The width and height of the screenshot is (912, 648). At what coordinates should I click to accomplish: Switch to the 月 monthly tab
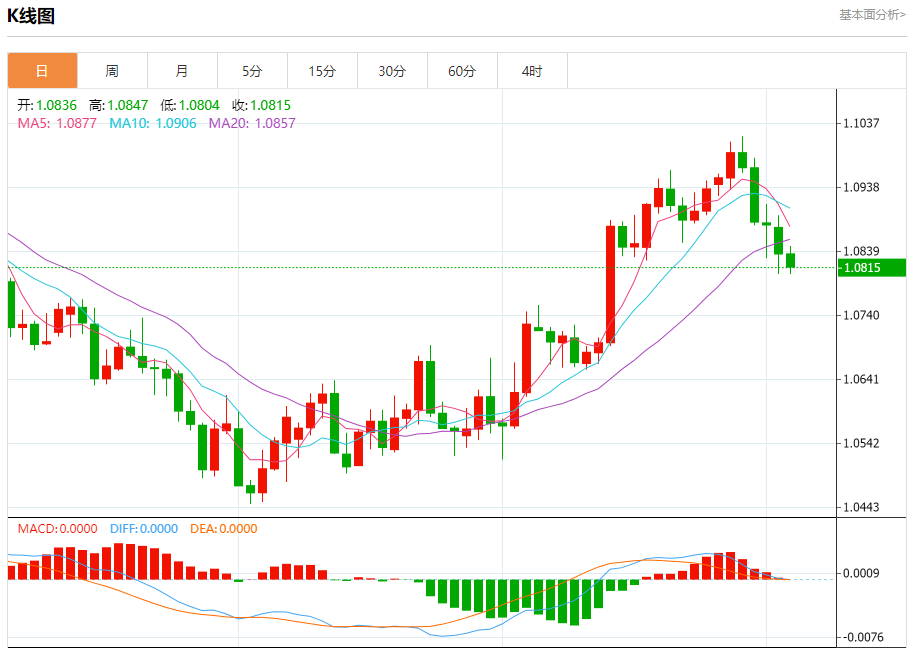182,71
